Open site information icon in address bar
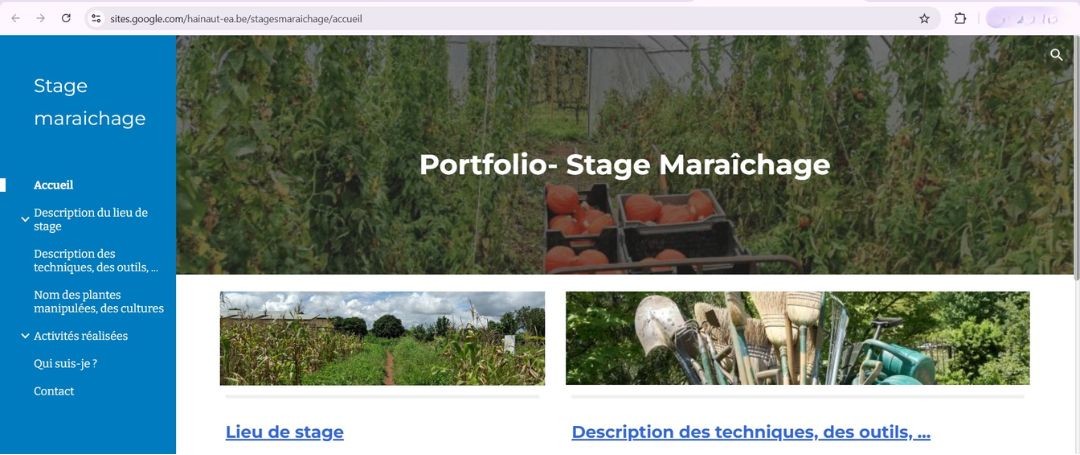1080x455 pixels. (96, 19)
